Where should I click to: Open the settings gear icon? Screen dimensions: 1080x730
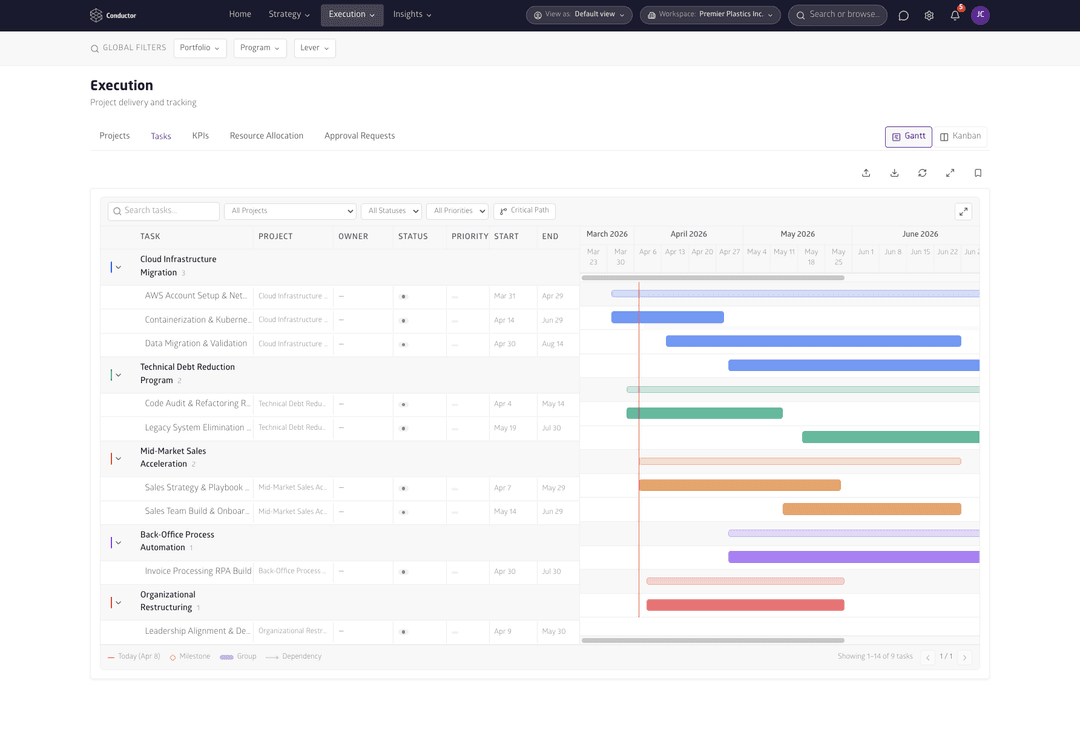tap(928, 15)
